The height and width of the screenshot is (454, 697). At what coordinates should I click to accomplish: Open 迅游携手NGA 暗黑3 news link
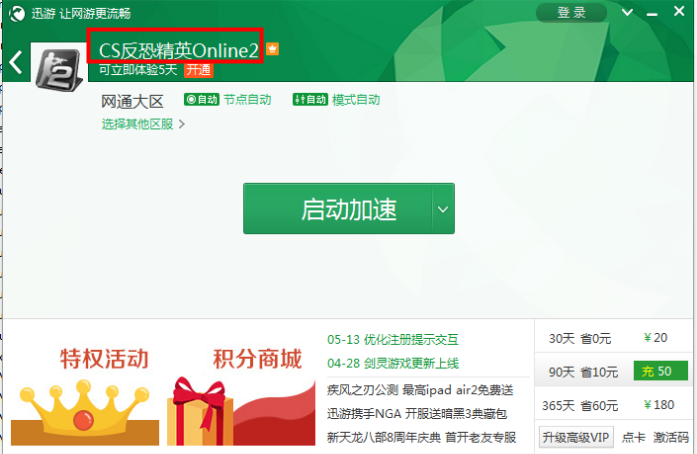pos(417,414)
